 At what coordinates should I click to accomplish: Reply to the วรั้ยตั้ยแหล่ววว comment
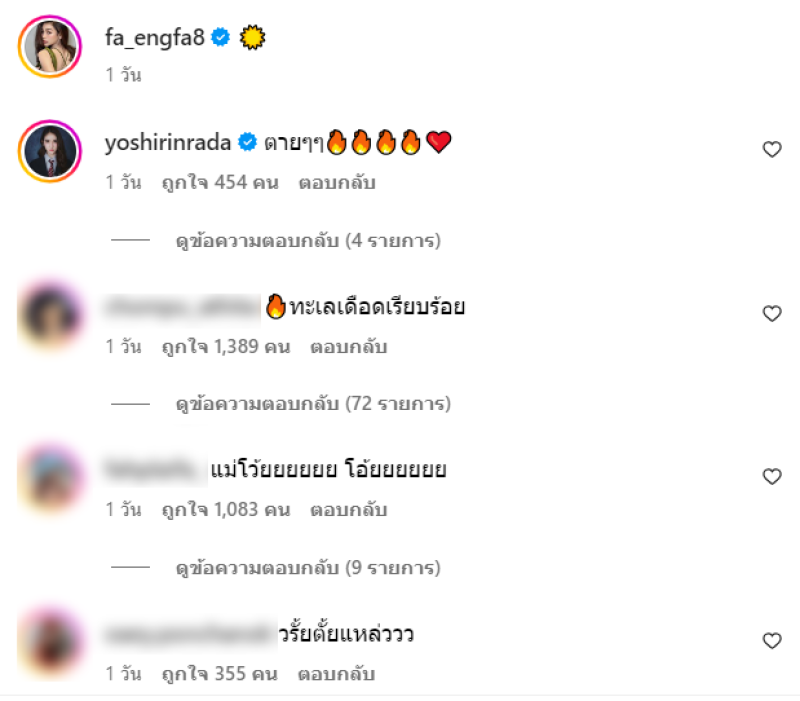pyautogui.click(x=337, y=674)
